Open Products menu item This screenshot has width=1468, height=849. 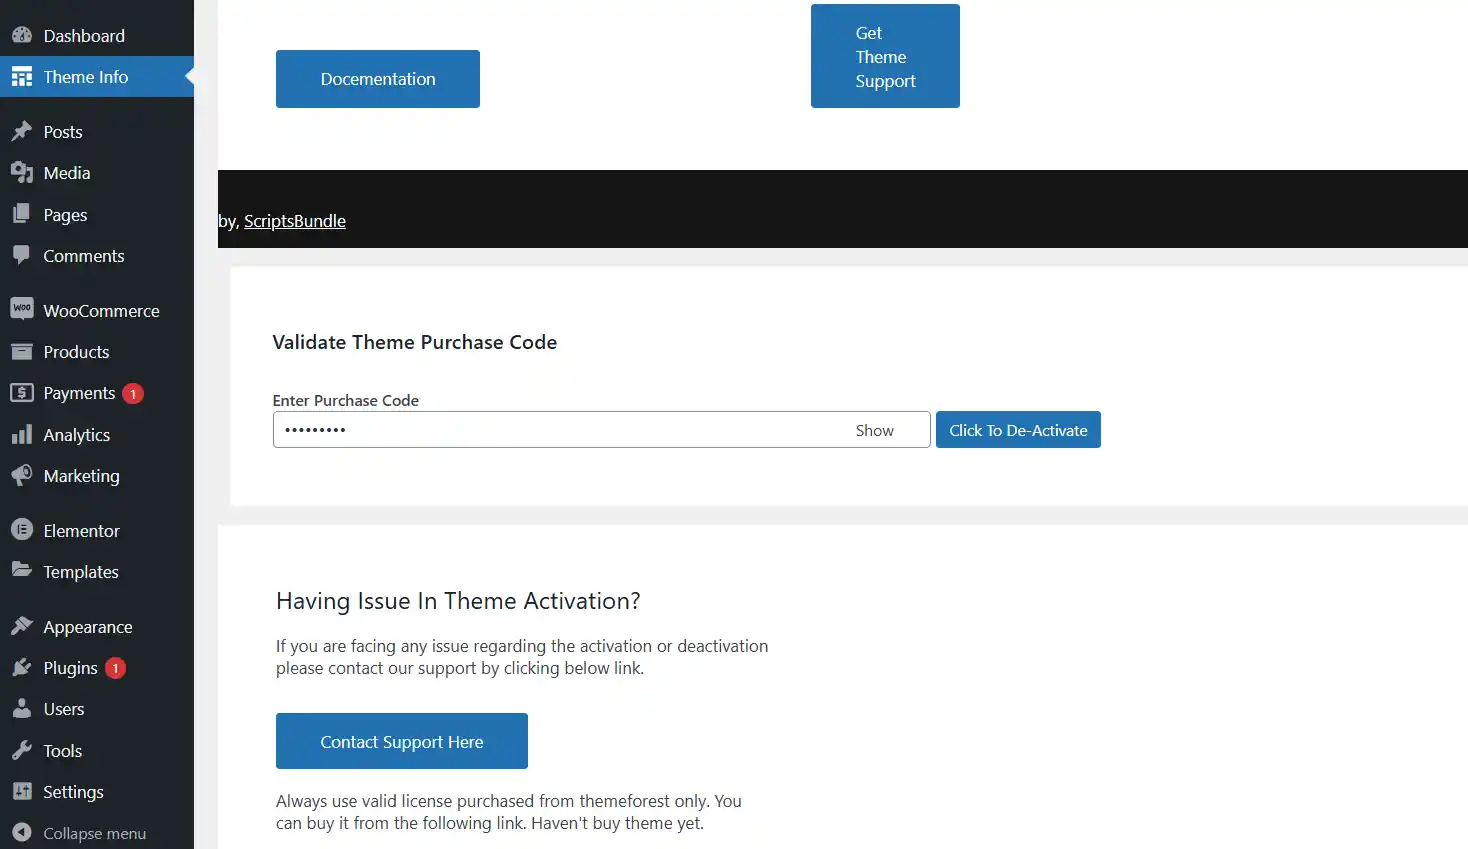point(97,352)
